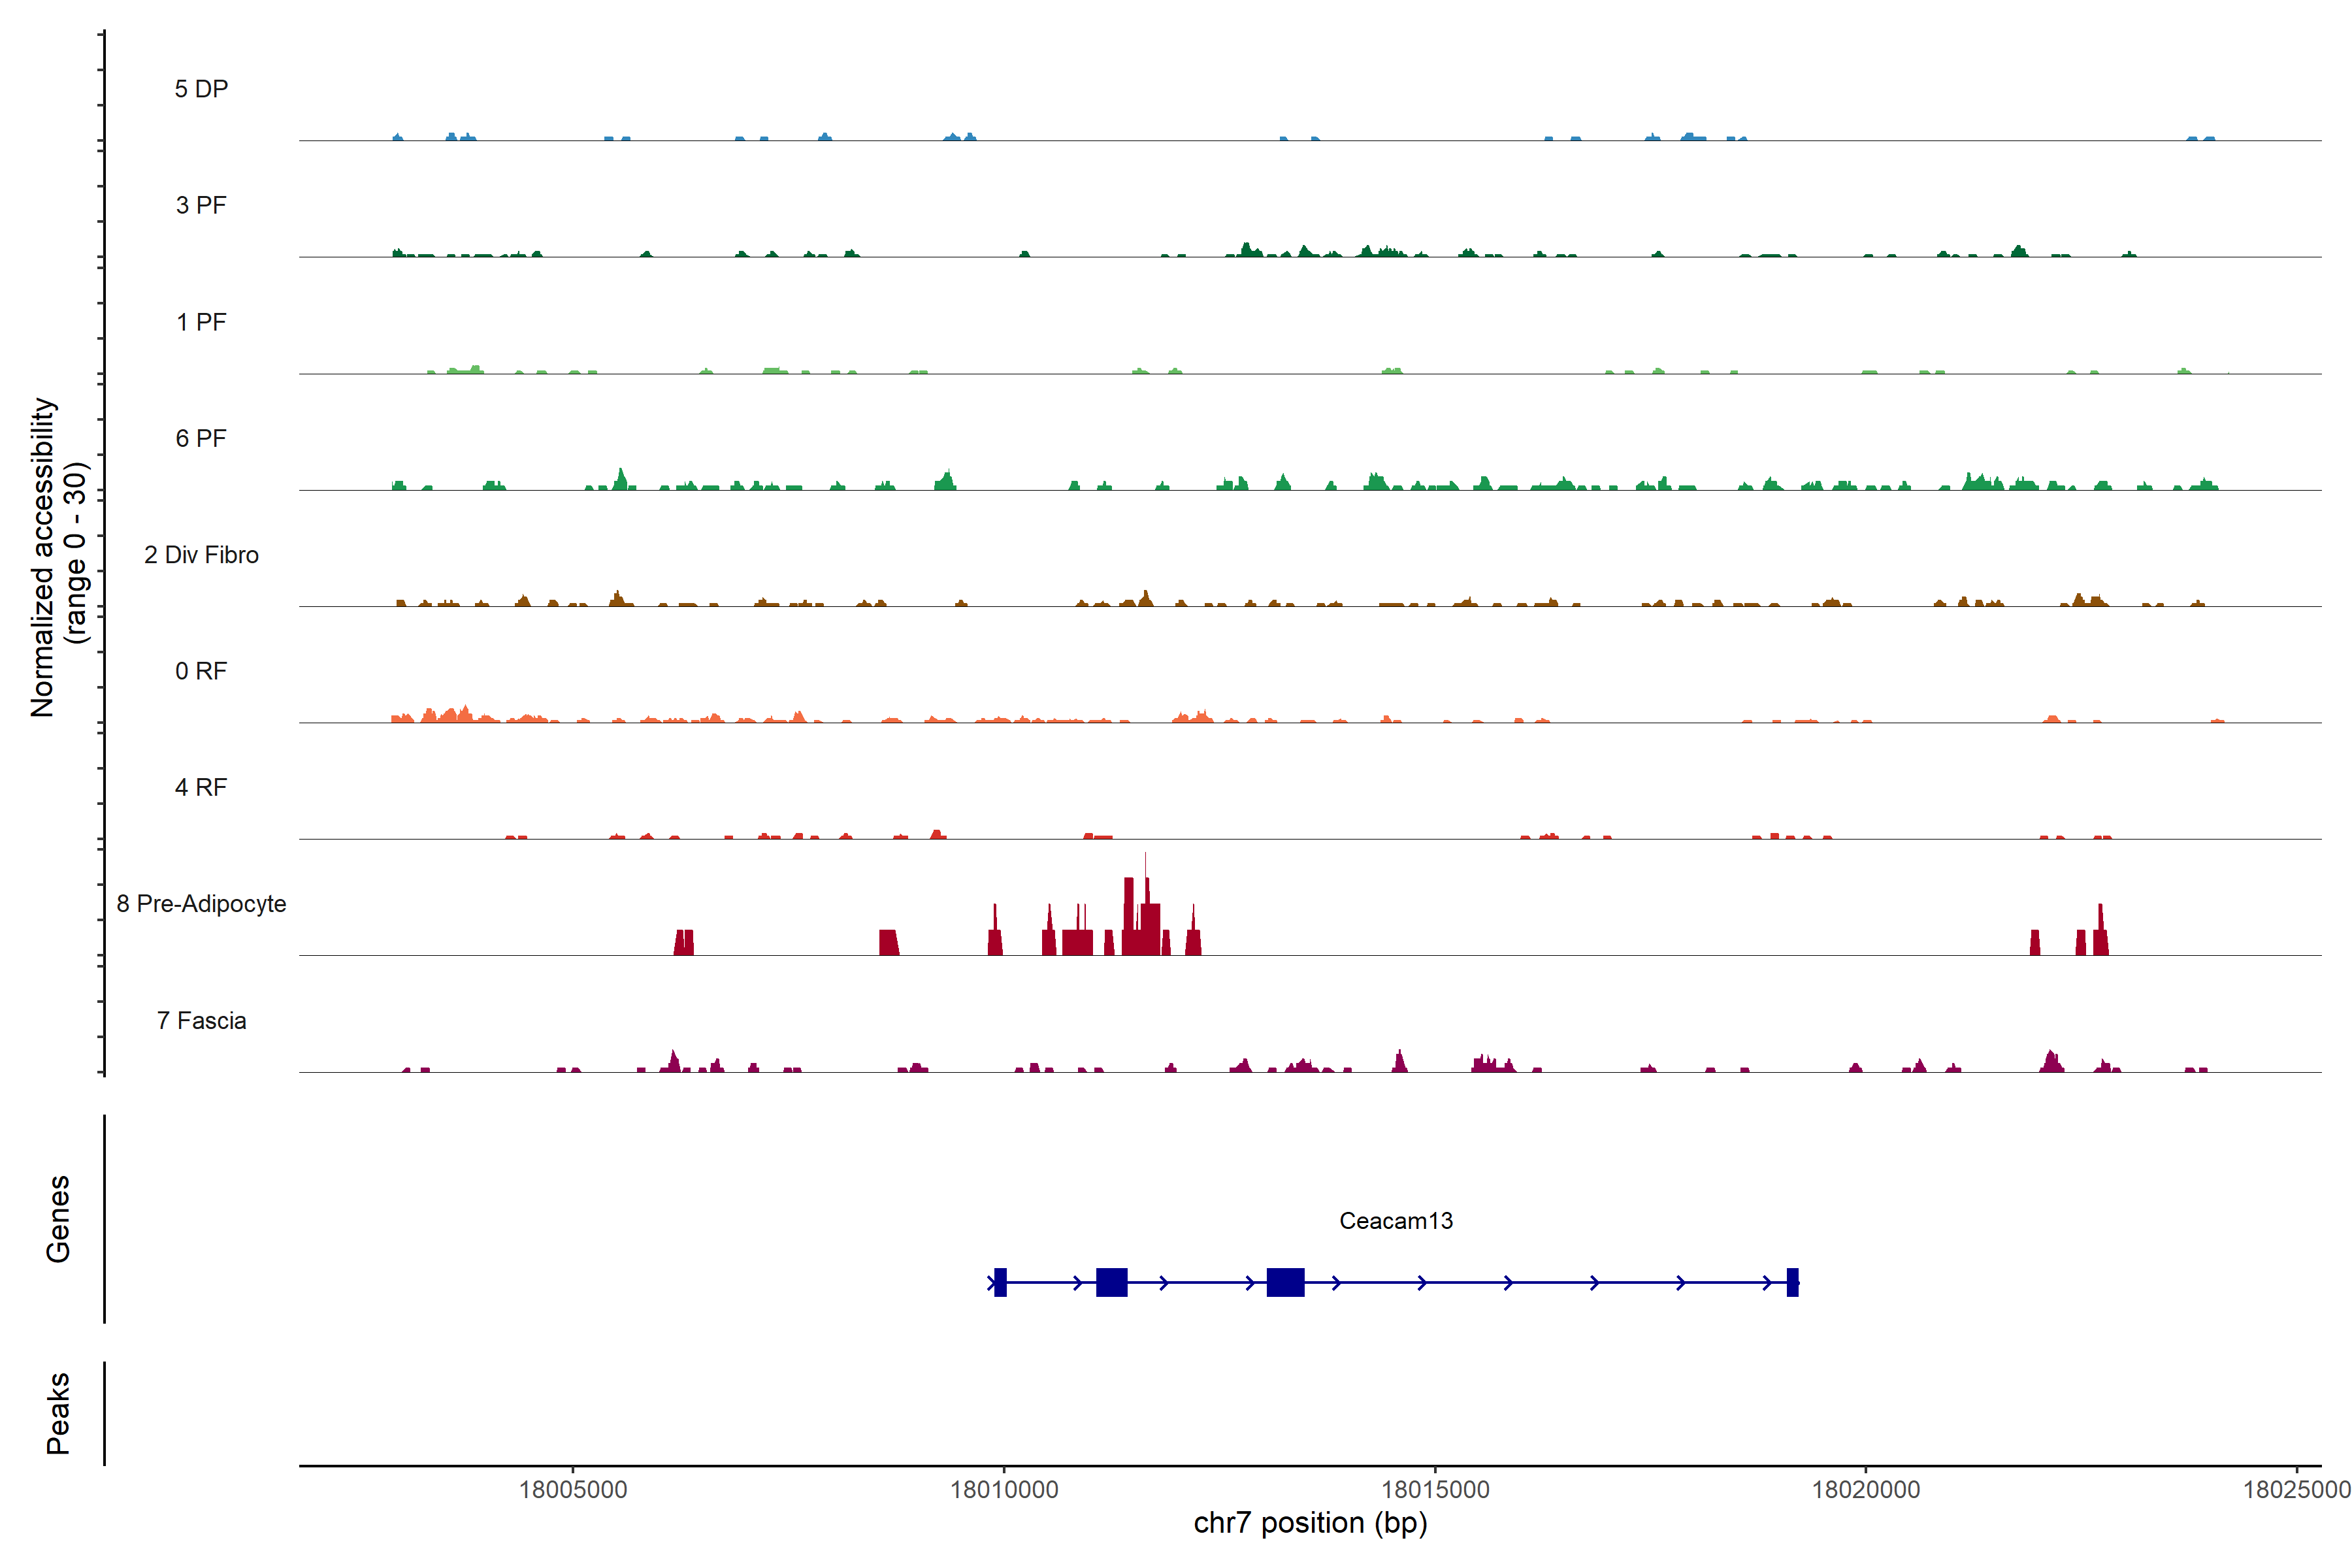Click the 18005000 axis tick label

[573, 1489]
